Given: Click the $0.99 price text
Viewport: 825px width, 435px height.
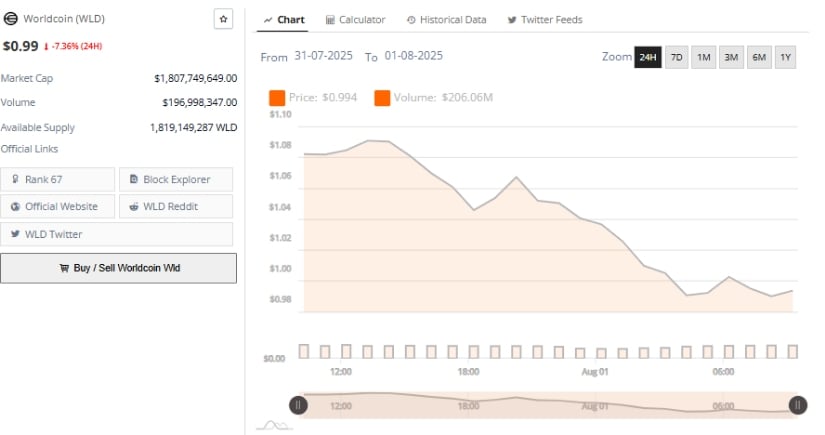Looking at the screenshot, I should [21, 46].
